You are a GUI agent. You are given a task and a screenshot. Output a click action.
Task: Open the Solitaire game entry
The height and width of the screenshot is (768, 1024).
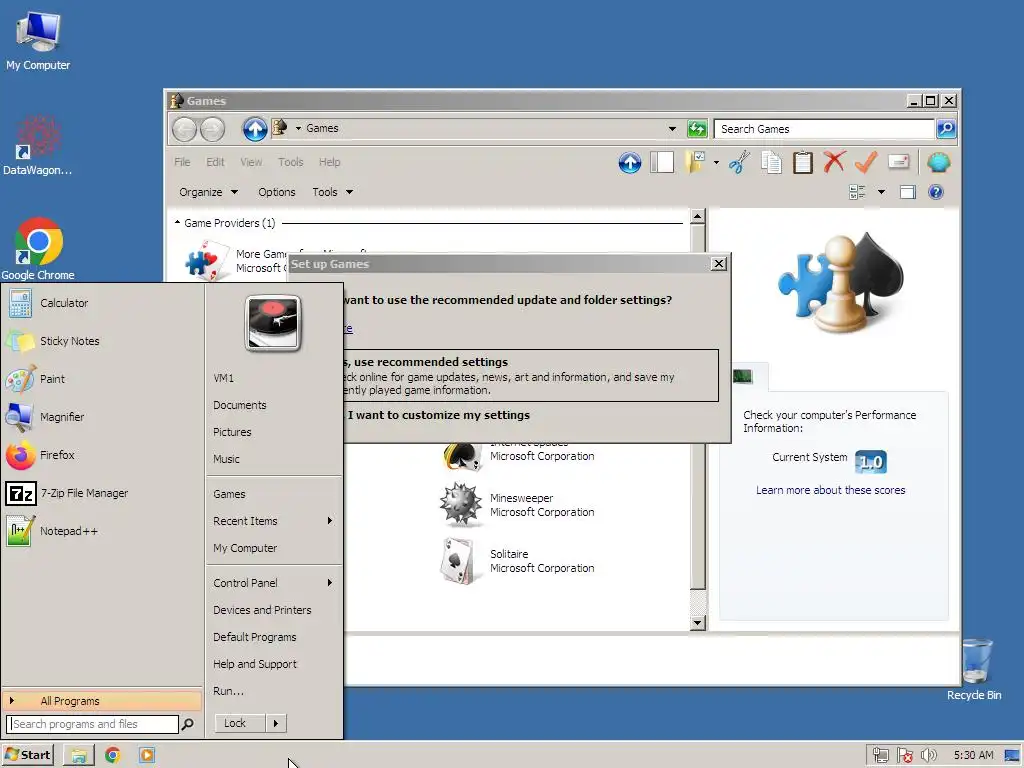point(518,561)
